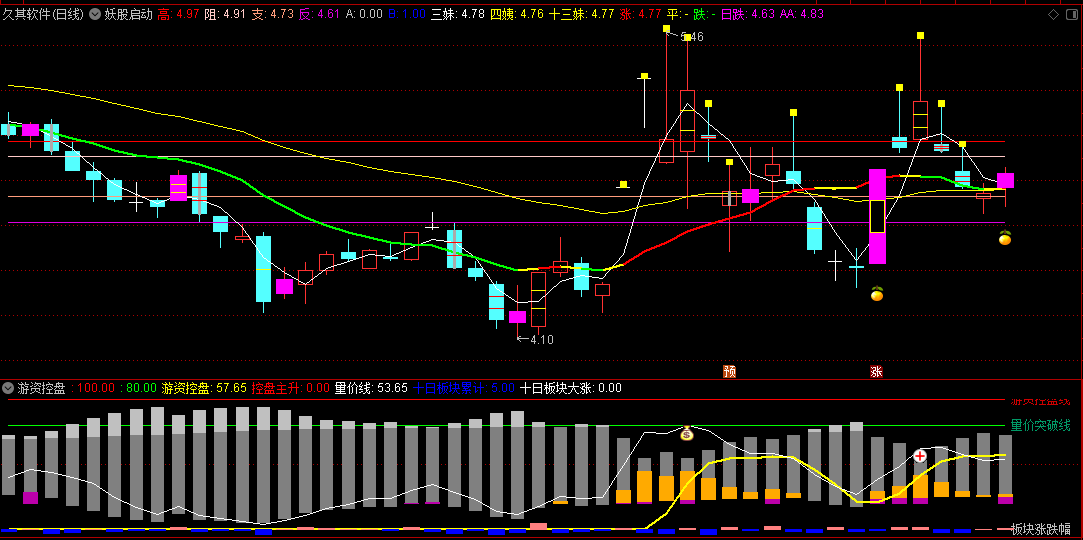Click the orange fruit marker under the latest candle

point(1005,238)
